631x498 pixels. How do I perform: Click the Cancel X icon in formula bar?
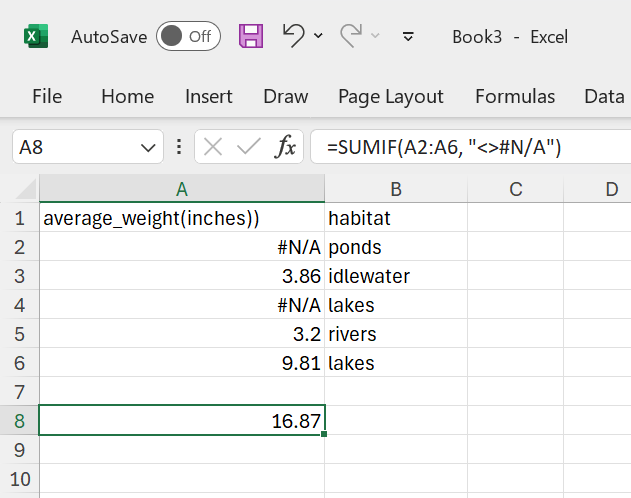[x=213, y=148]
